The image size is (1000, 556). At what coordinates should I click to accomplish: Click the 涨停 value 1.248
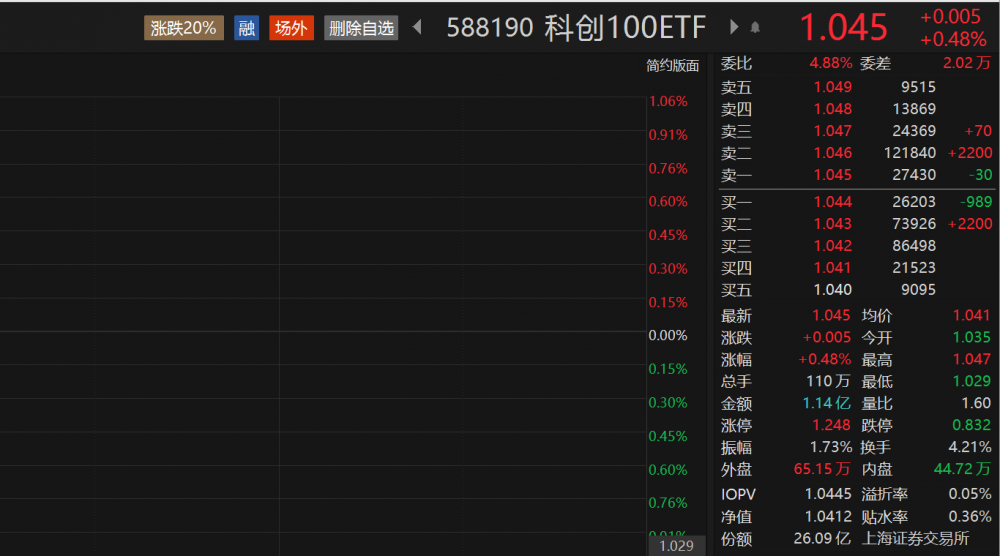[x=831, y=425]
